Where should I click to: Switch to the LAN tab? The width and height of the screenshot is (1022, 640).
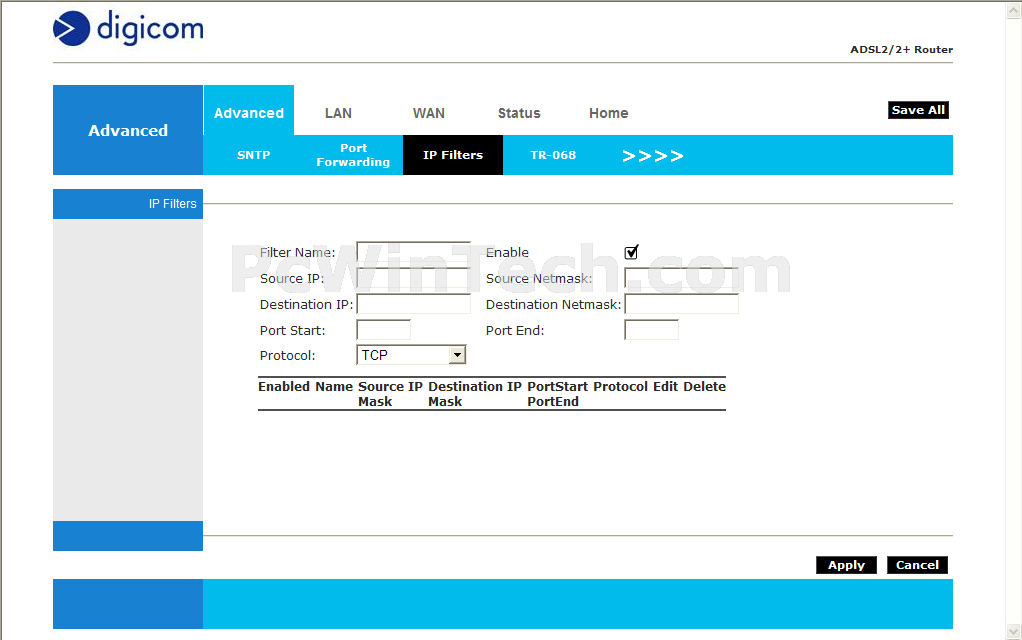338,113
